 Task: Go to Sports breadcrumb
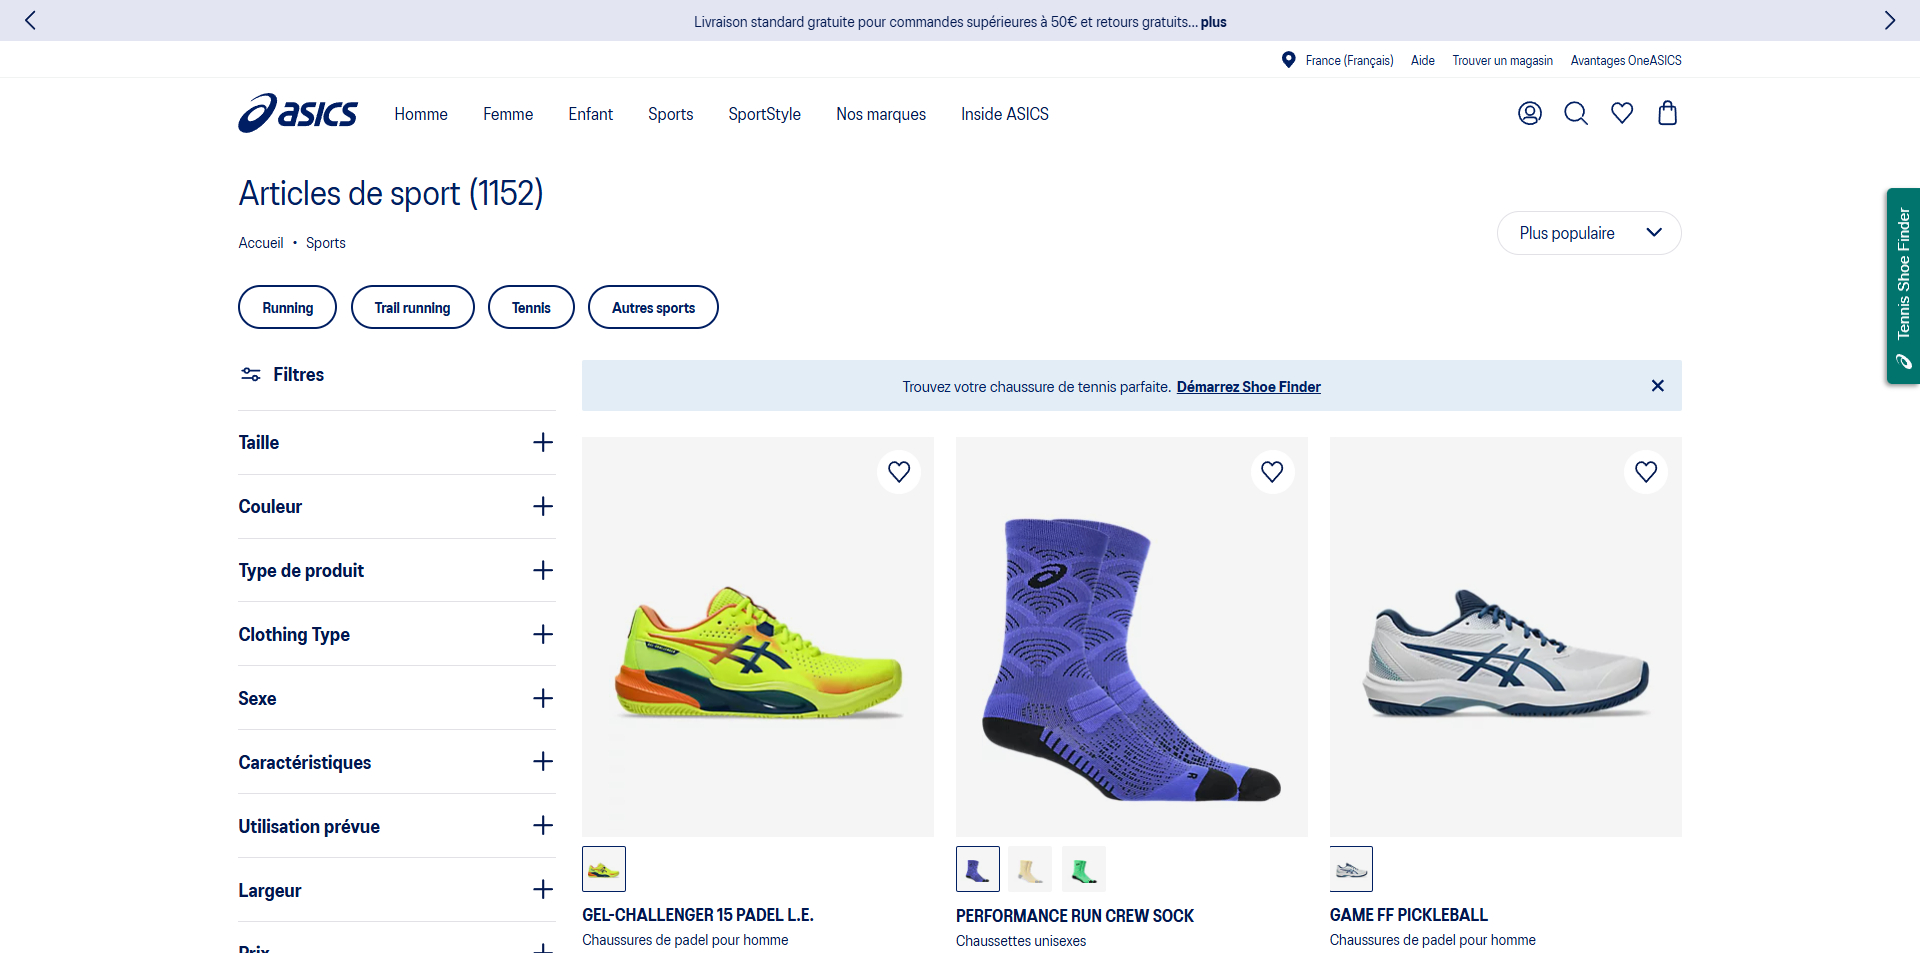click(x=325, y=243)
